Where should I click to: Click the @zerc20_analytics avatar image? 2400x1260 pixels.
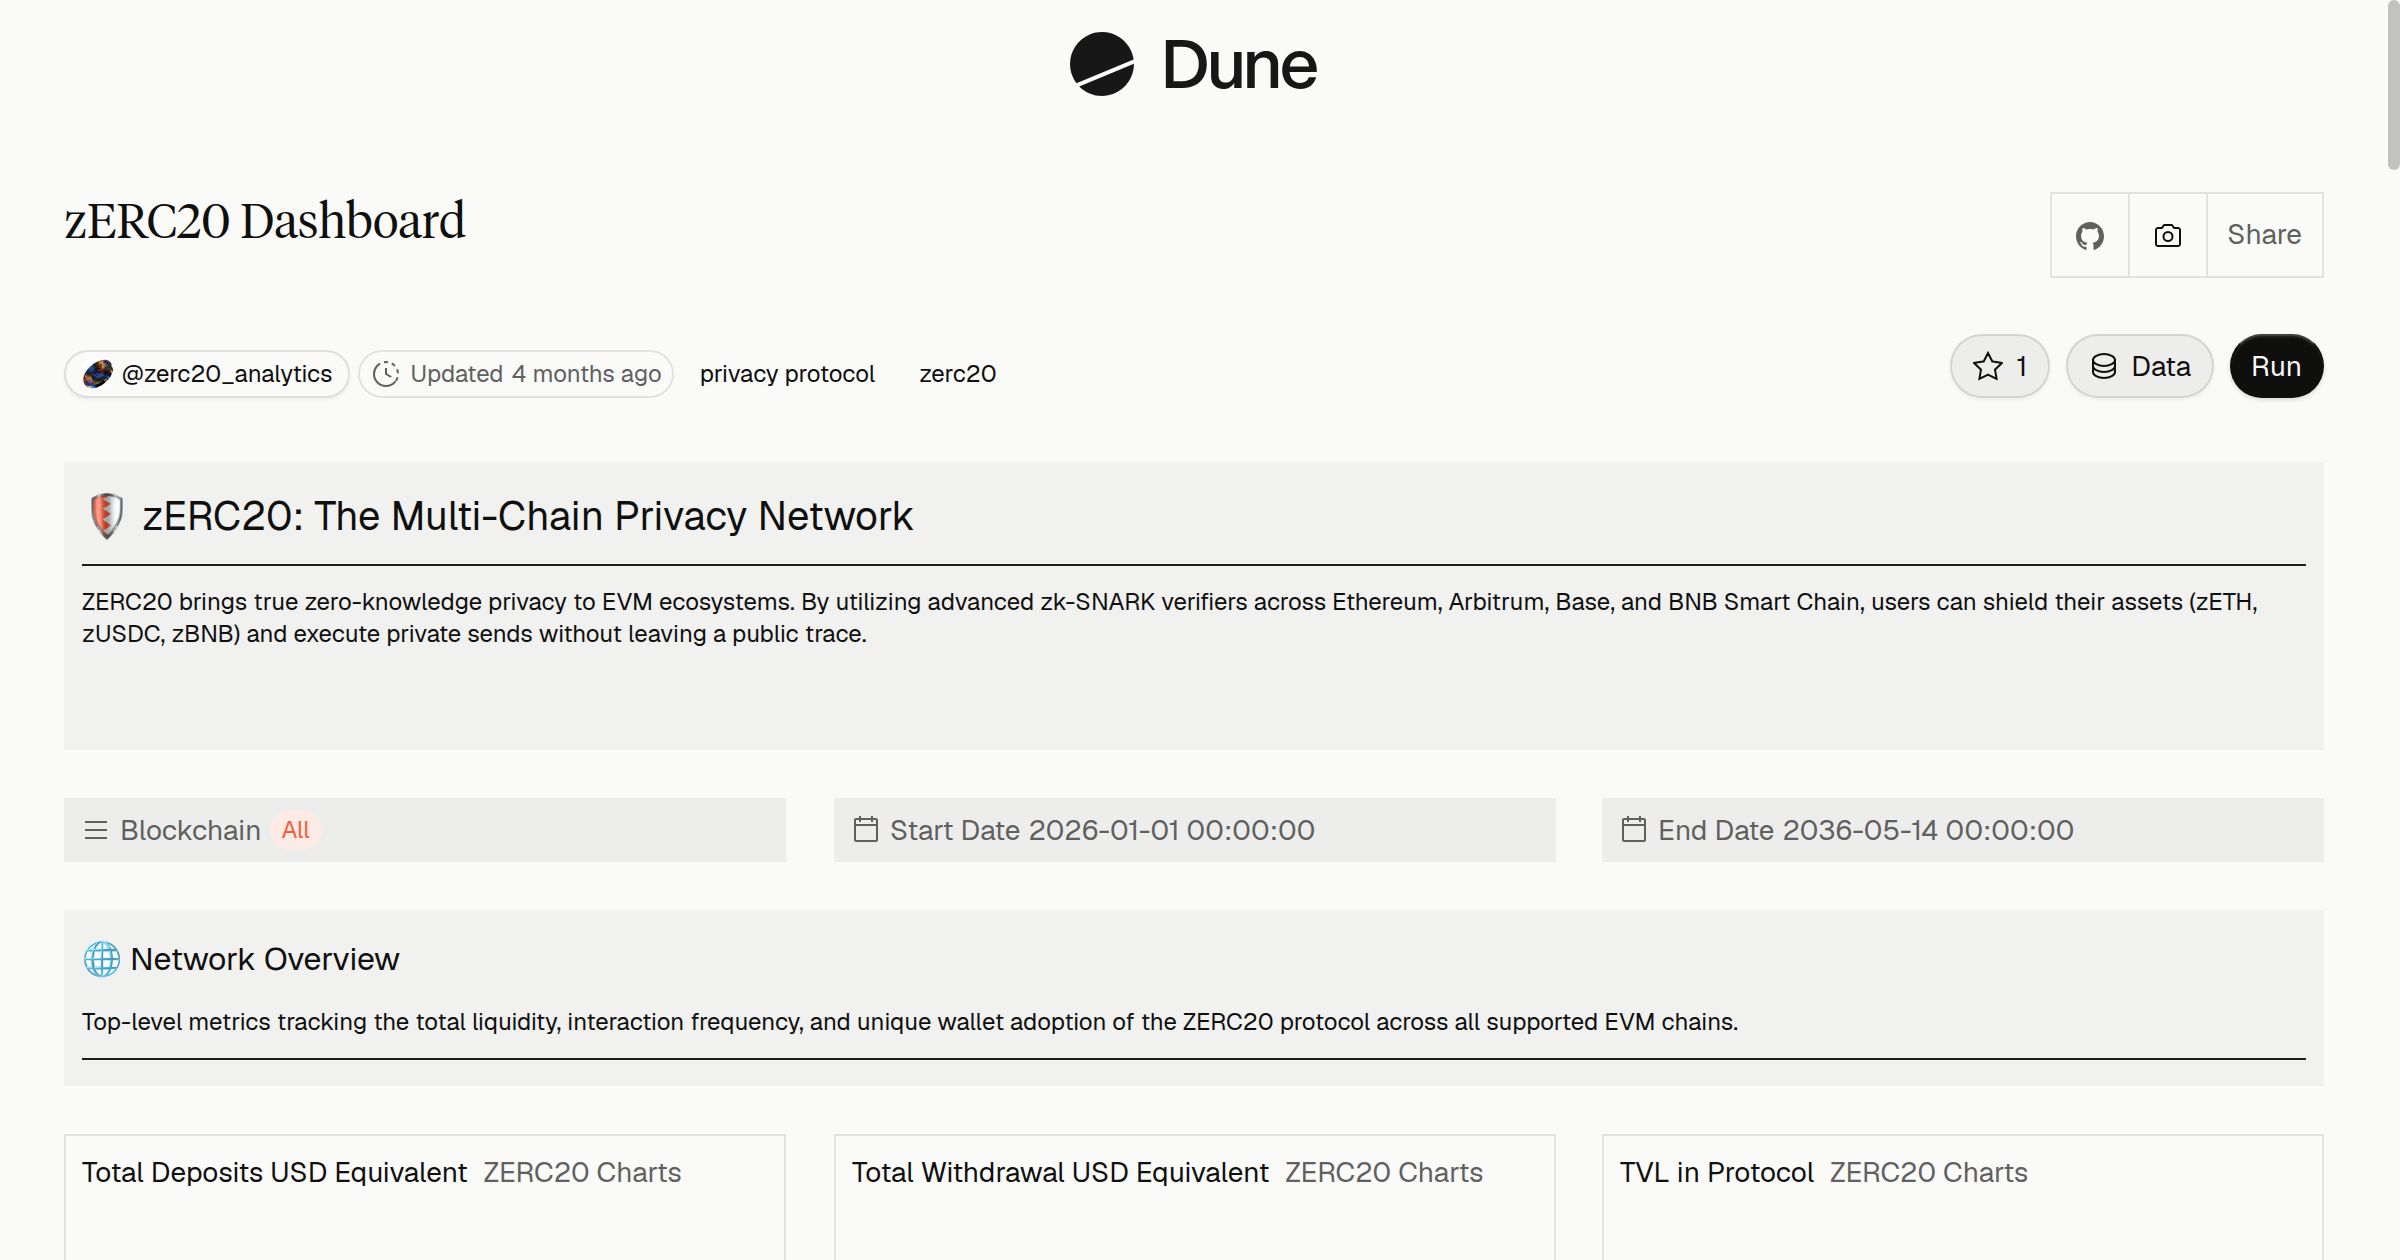[97, 374]
